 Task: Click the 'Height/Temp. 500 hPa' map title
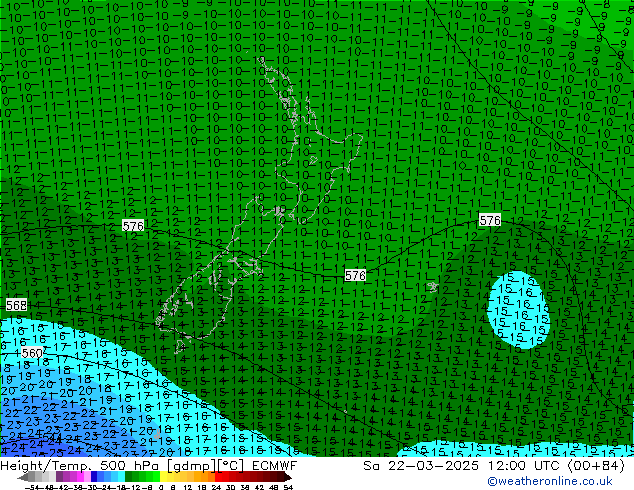coord(81,466)
